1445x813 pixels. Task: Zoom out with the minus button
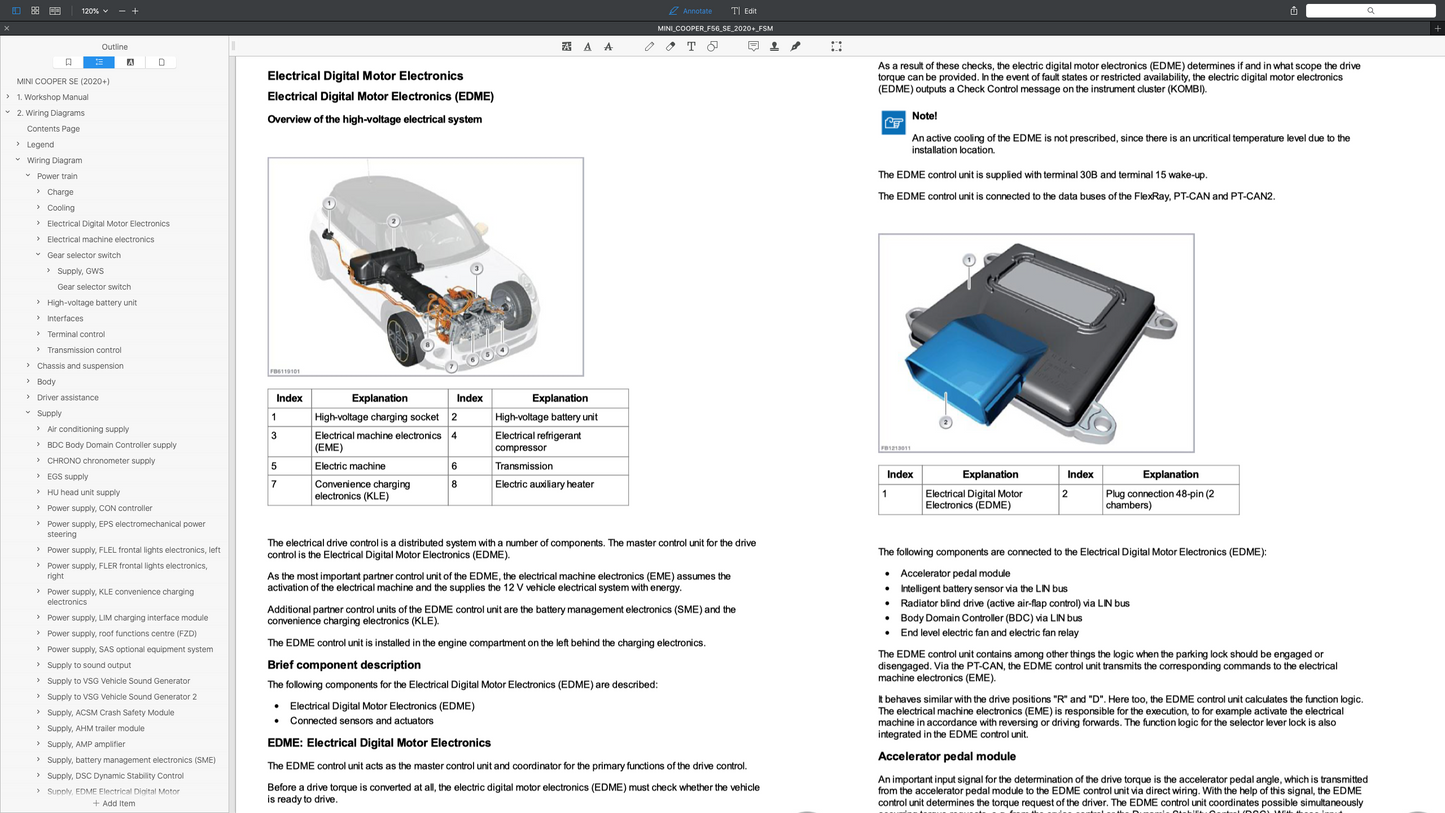[x=122, y=11]
